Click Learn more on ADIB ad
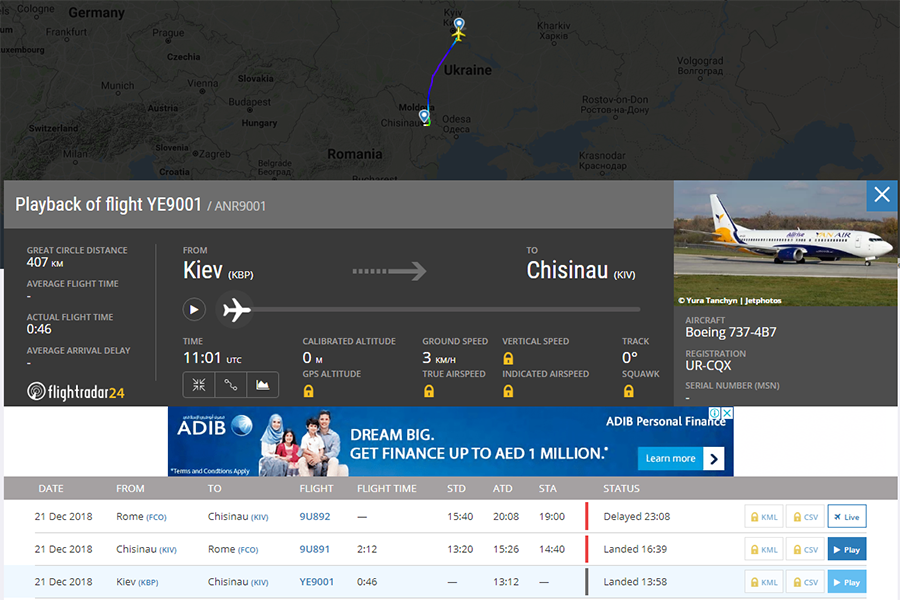Viewport: 900px width, 600px height. 679,459
